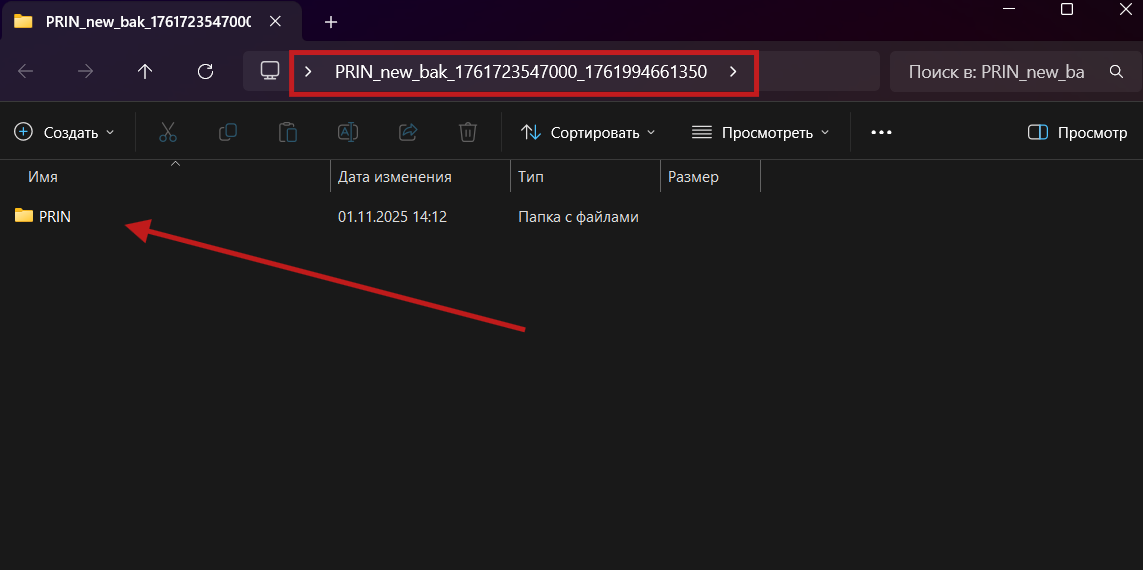1143x570 pixels.
Task: Click date 01.11.2025 14:12 cell
Action: pos(392,216)
